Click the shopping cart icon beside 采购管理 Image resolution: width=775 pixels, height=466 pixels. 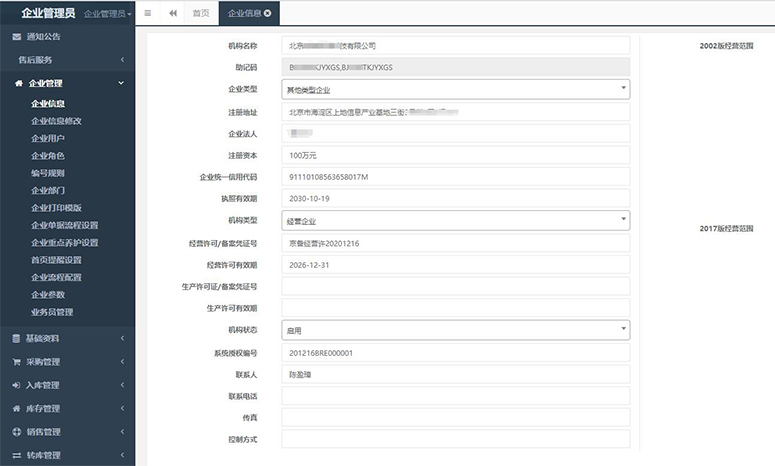click(16, 362)
